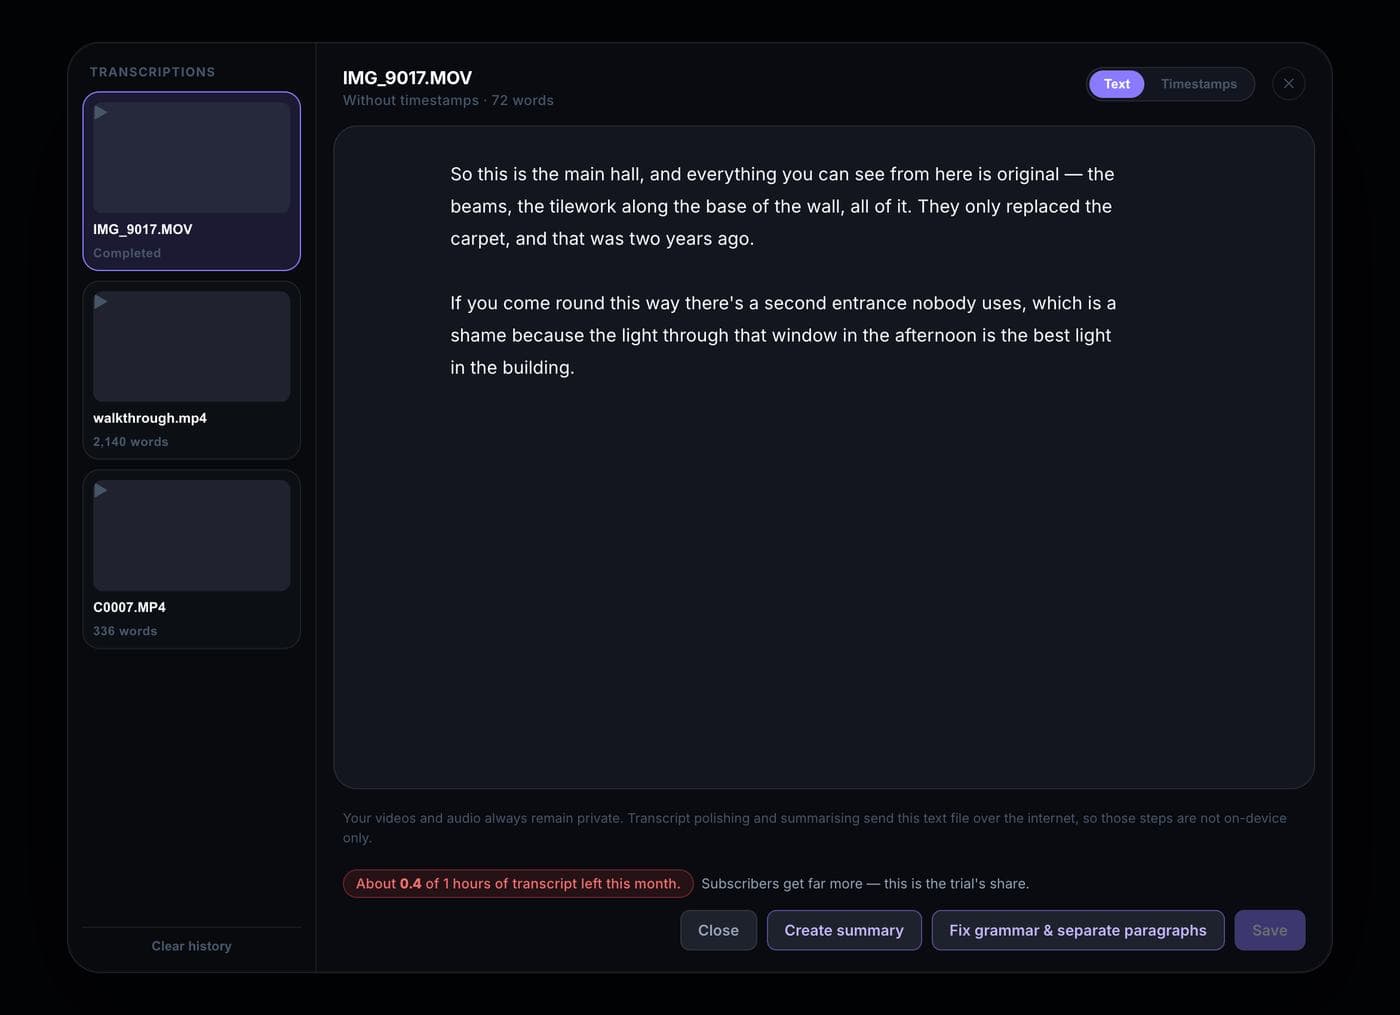Viewport: 1400px width, 1015px height.
Task: Click the play icon on the C0007.MP4 thumbnail
Action: 101,491
